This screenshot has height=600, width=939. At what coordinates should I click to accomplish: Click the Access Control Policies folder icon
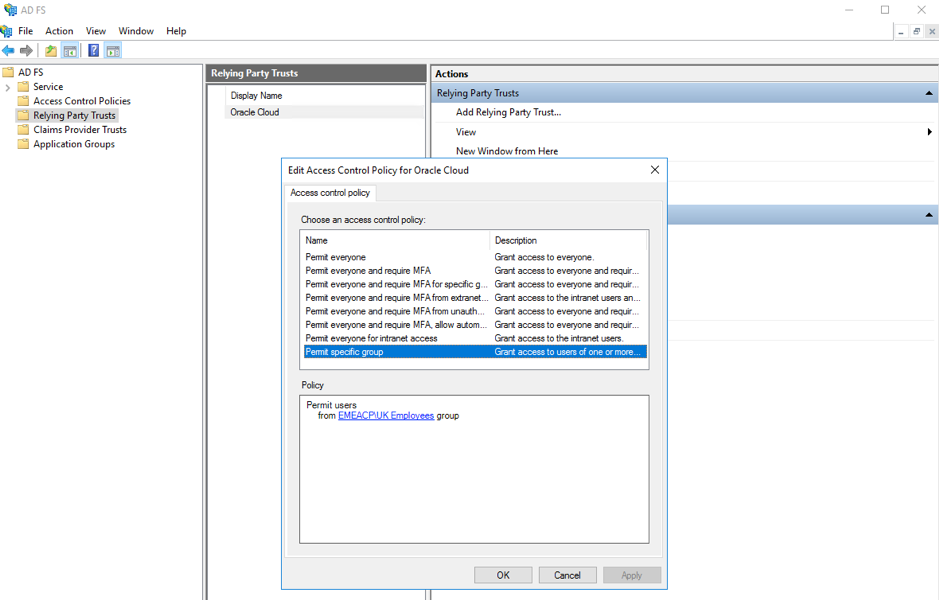[x=23, y=101]
